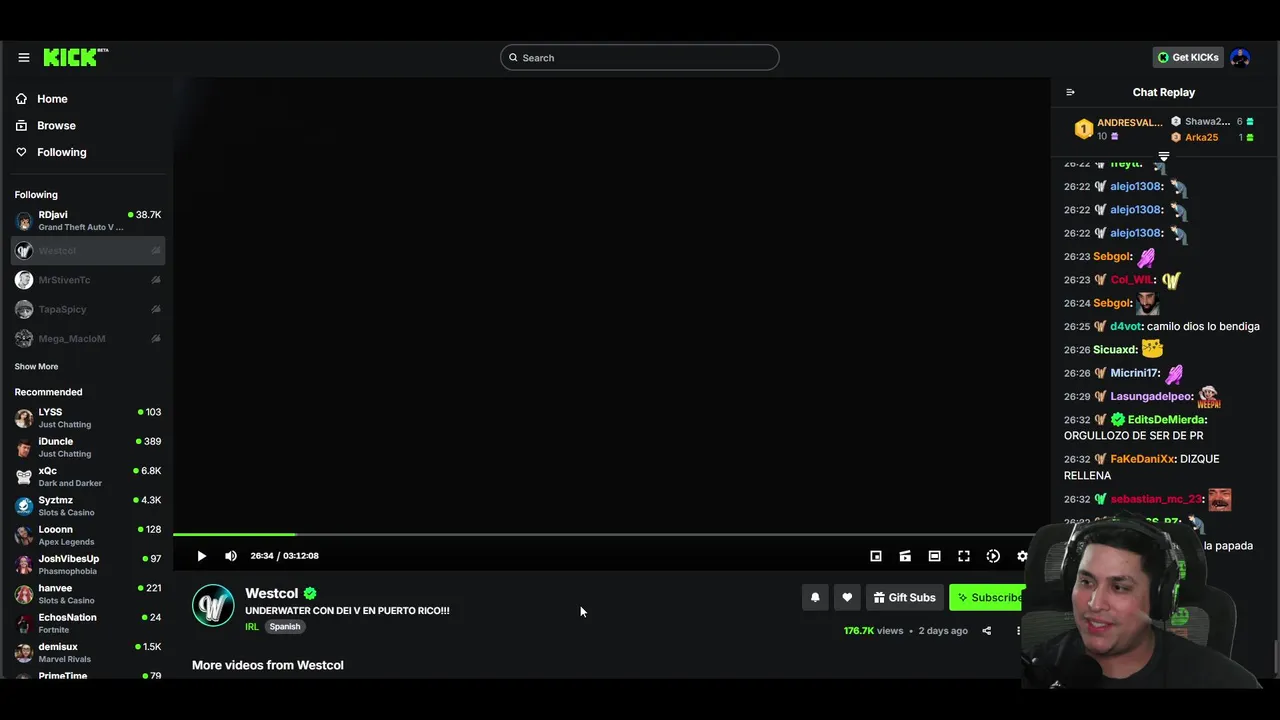Collapse the Chat Replay panel icon
Viewport: 1280px width, 720px height.
(1070, 92)
